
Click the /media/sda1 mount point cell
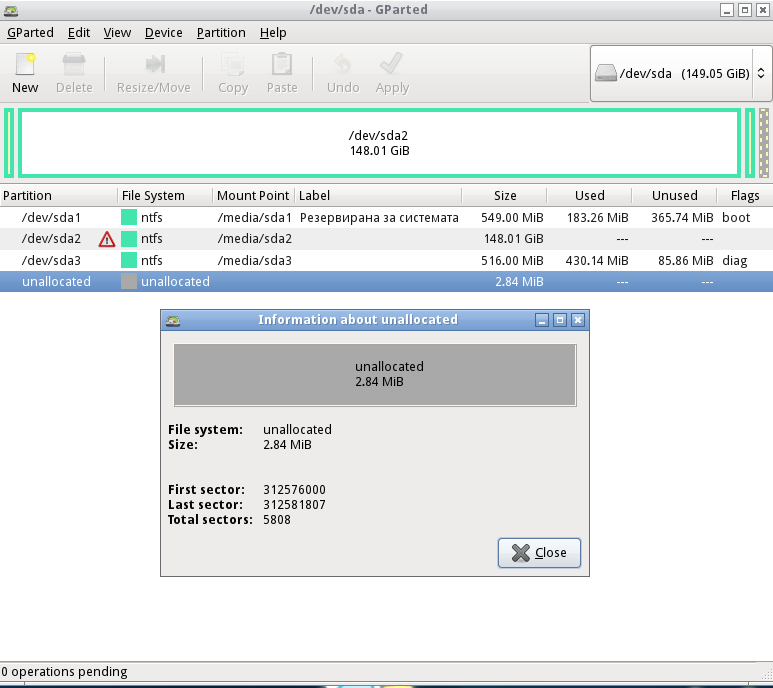point(254,217)
